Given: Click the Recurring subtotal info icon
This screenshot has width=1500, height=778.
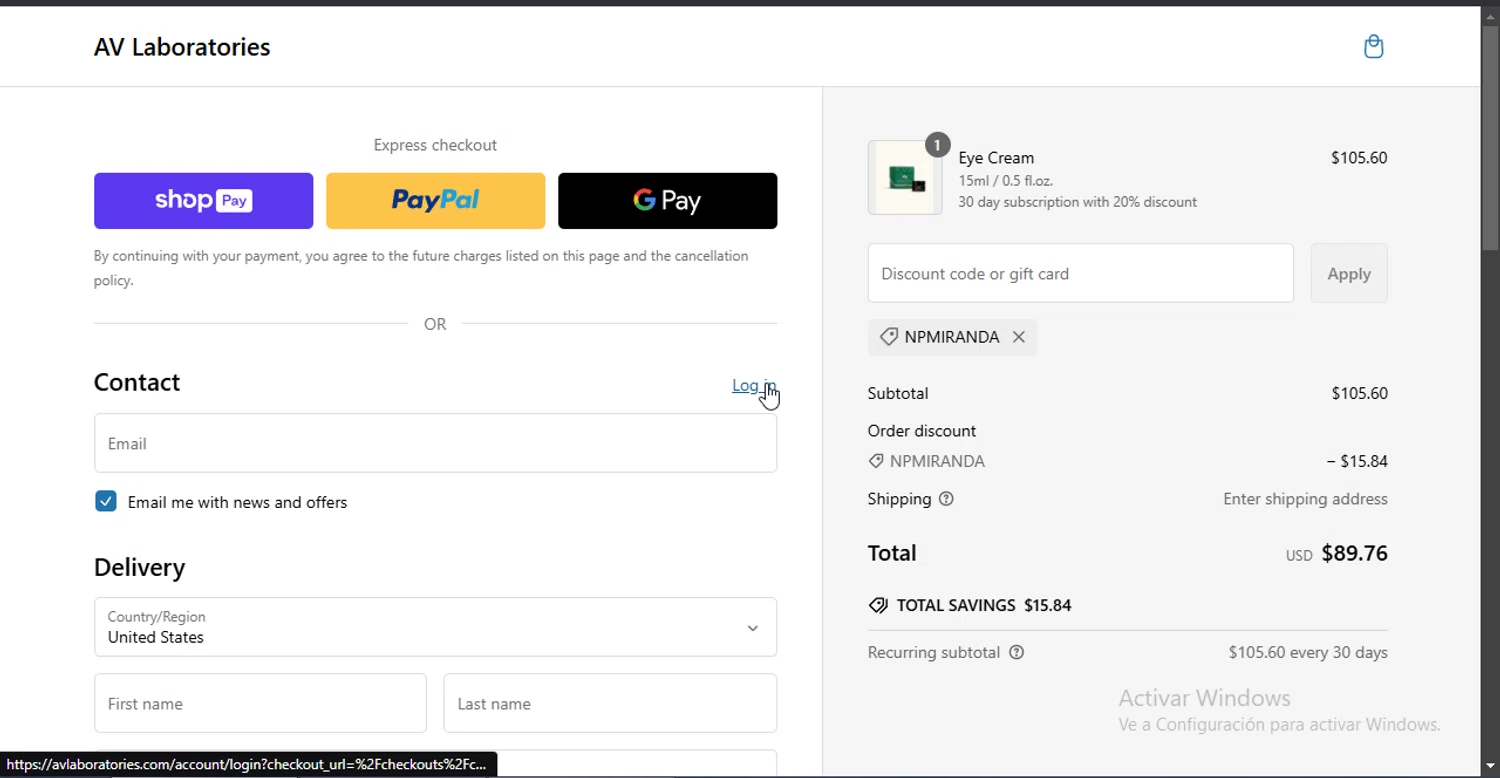Looking at the screenshot, I should (x=1017, y=652).
